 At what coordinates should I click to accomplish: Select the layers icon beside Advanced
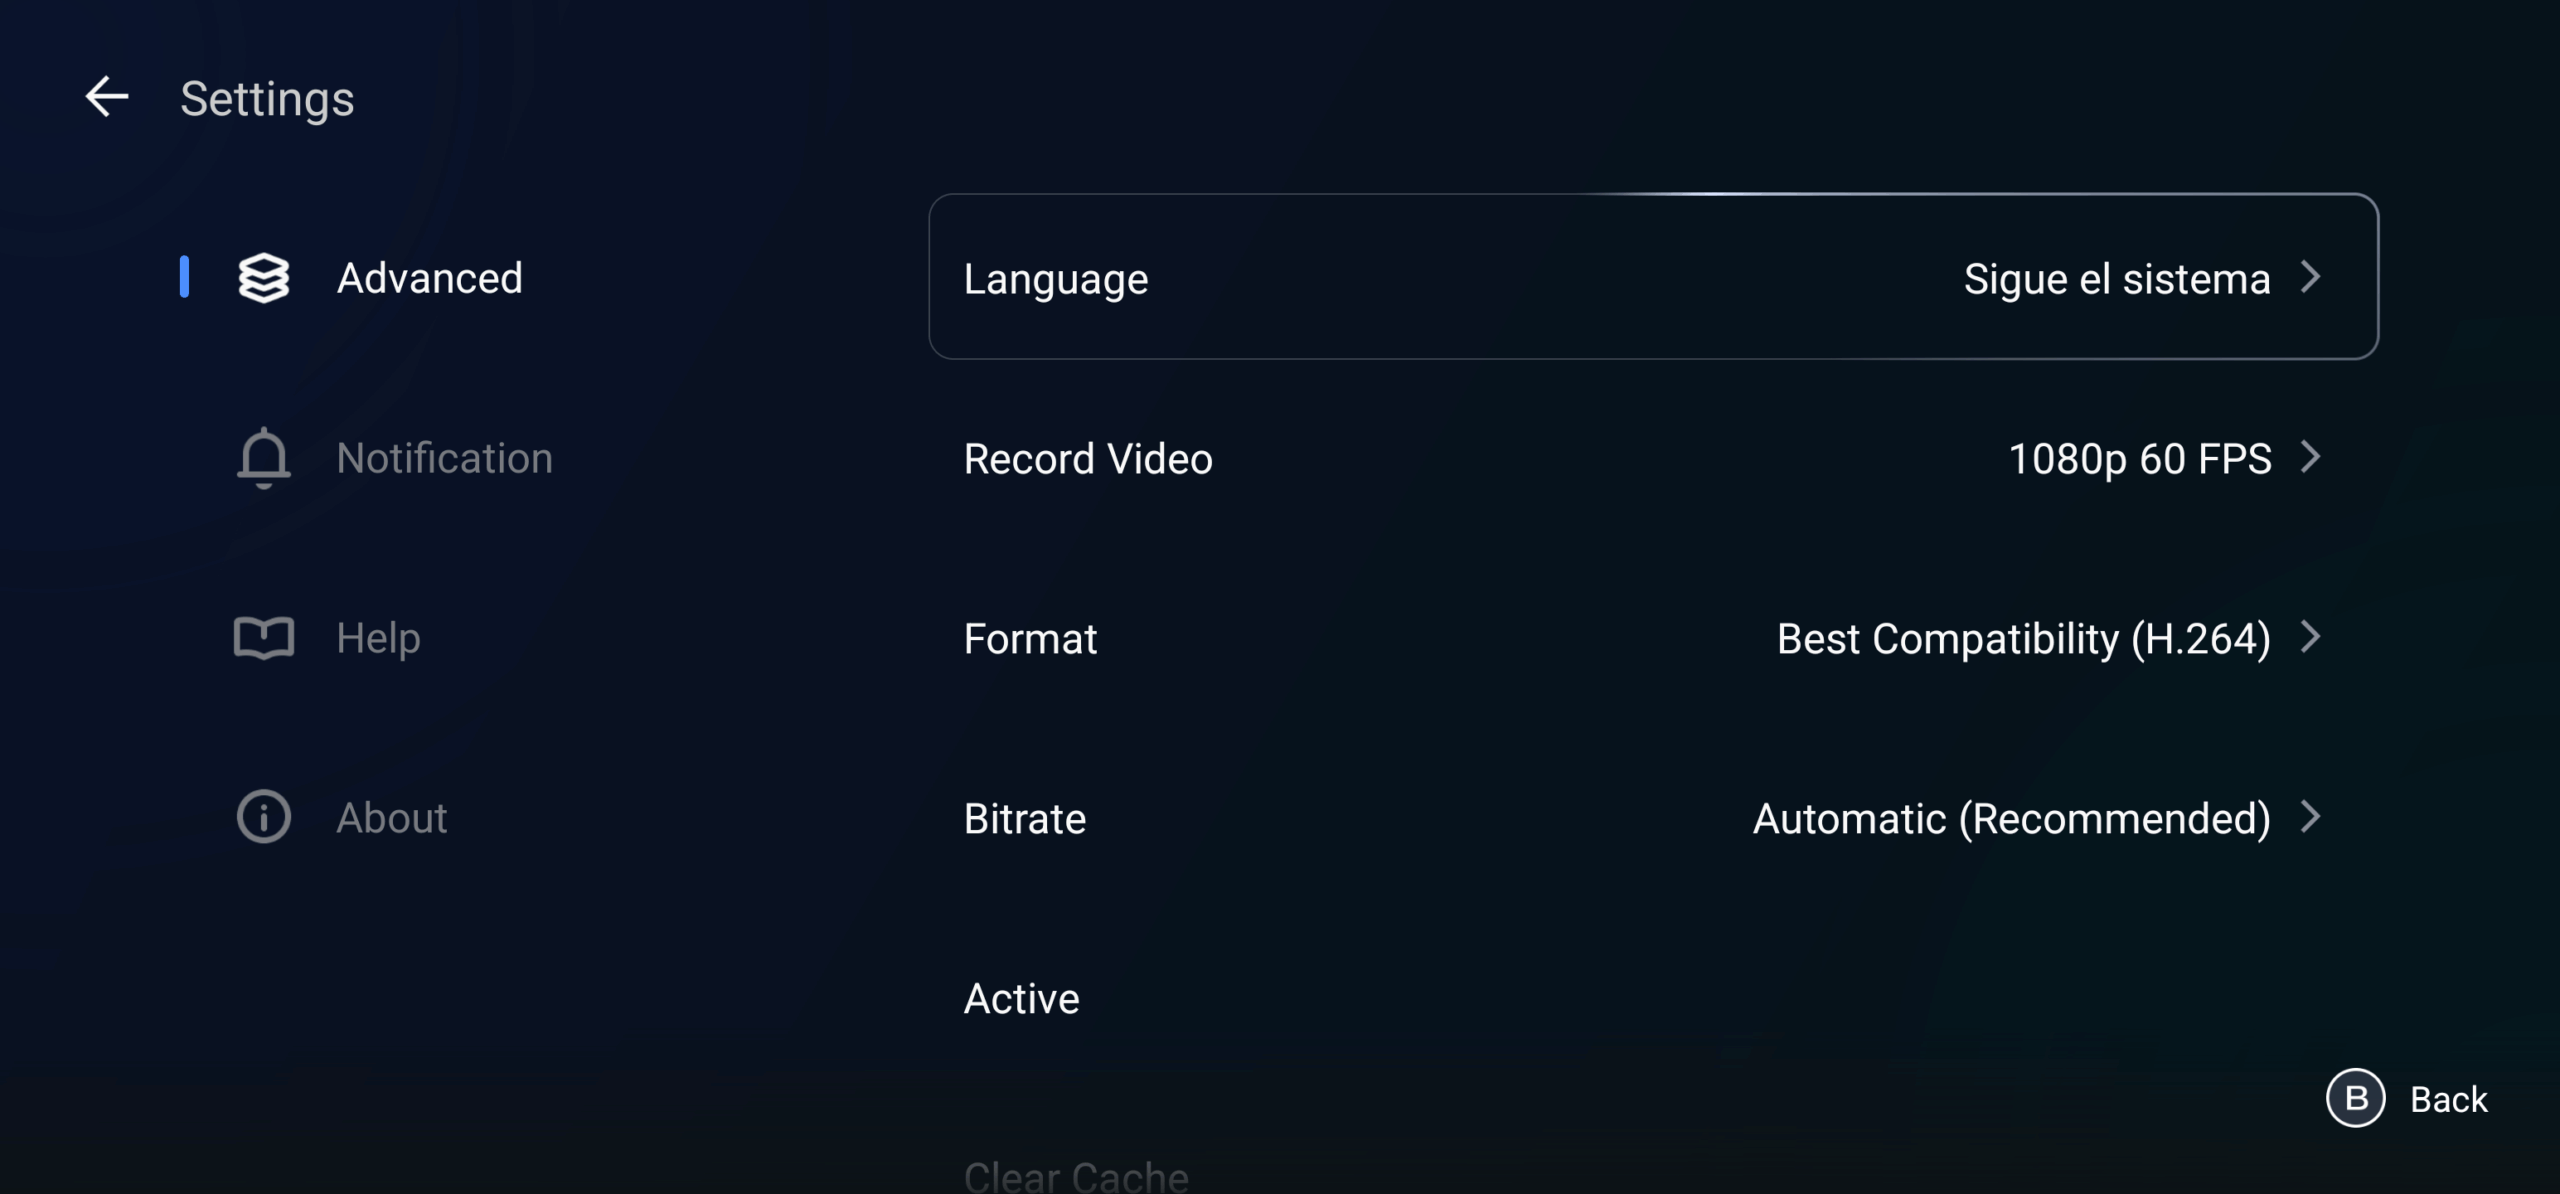click(x=265, y=278)
